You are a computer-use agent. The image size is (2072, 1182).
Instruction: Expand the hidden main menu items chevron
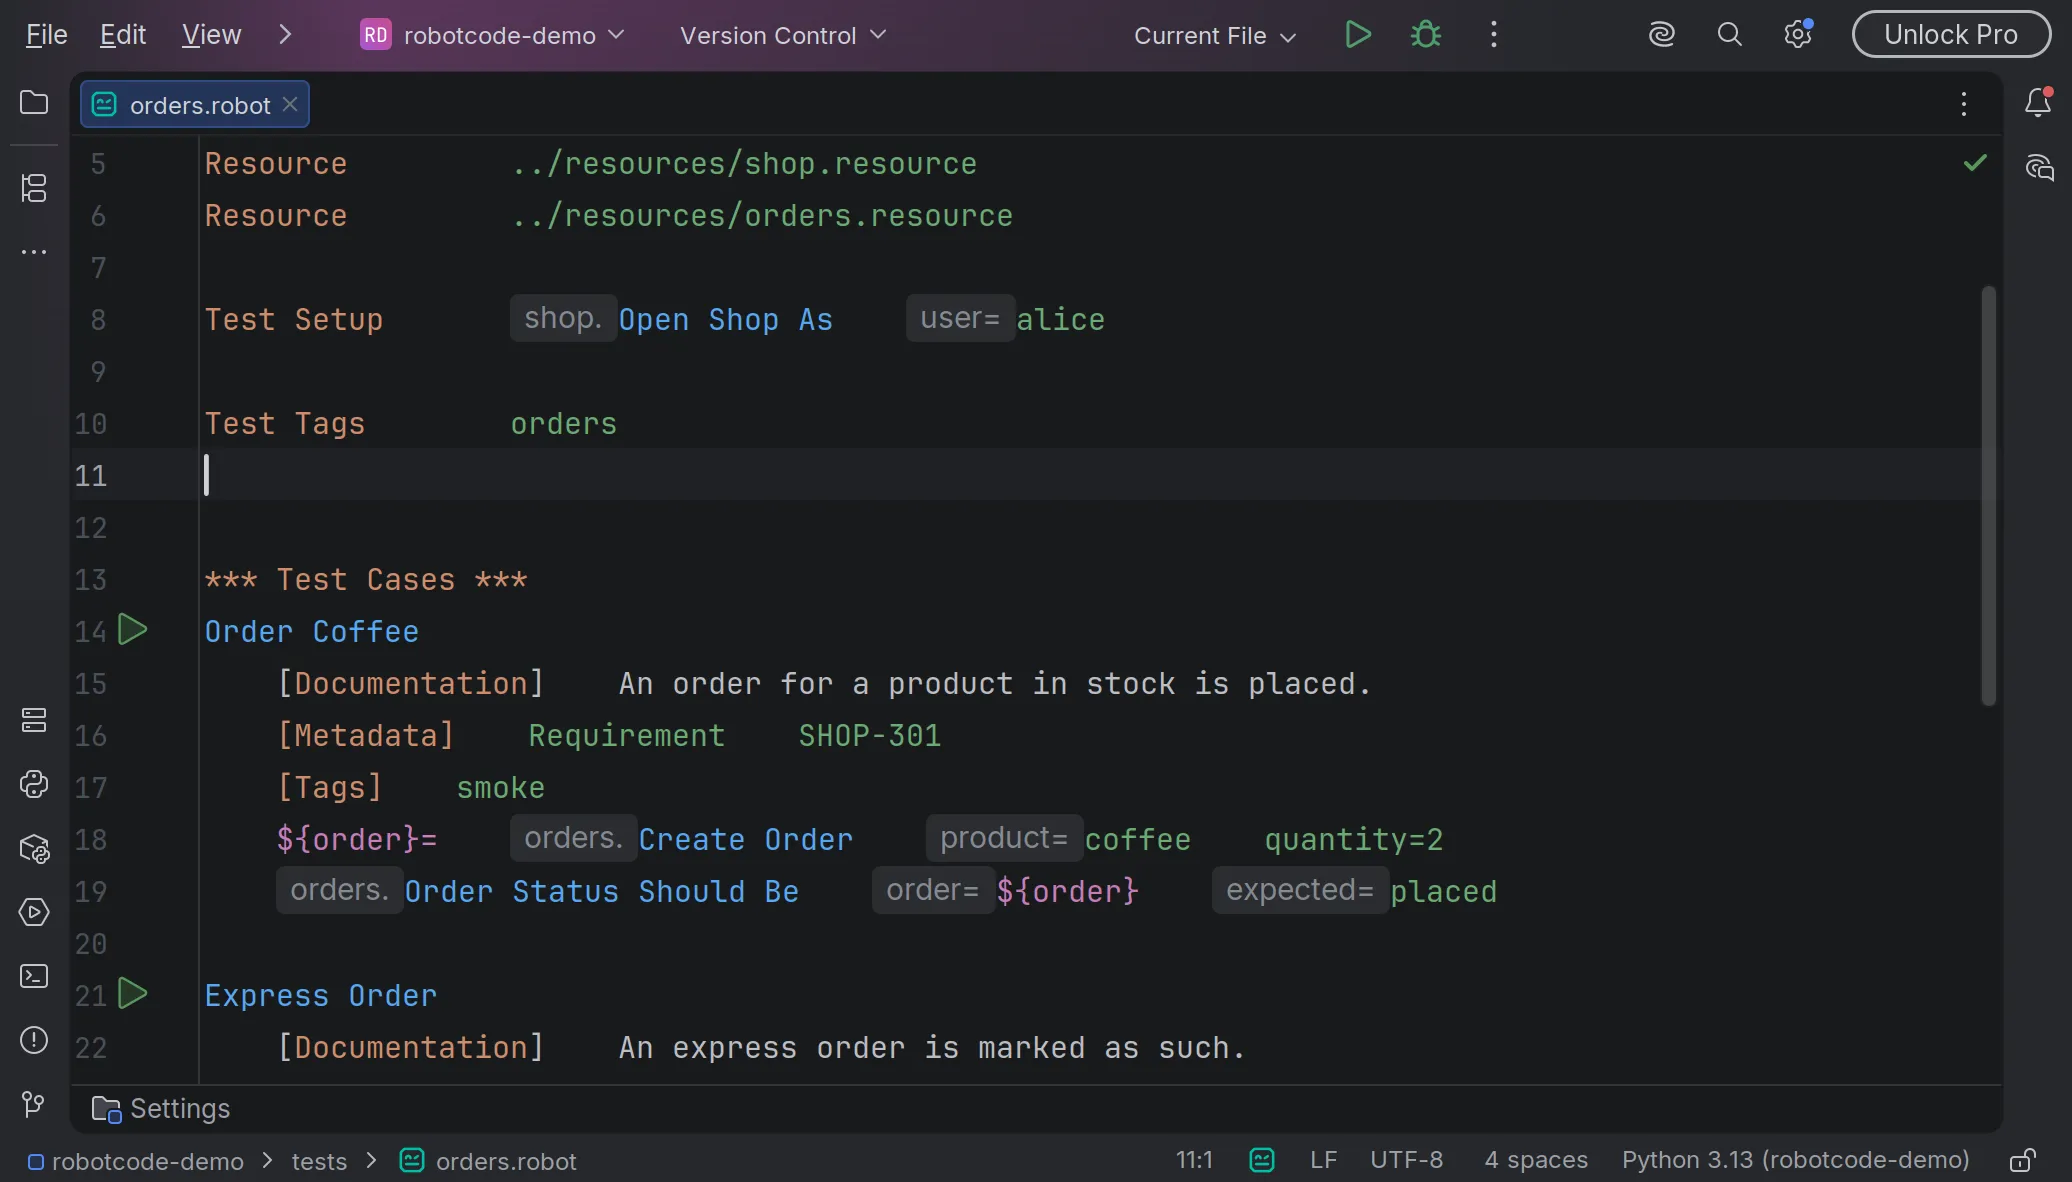click(x=285, y=35)
